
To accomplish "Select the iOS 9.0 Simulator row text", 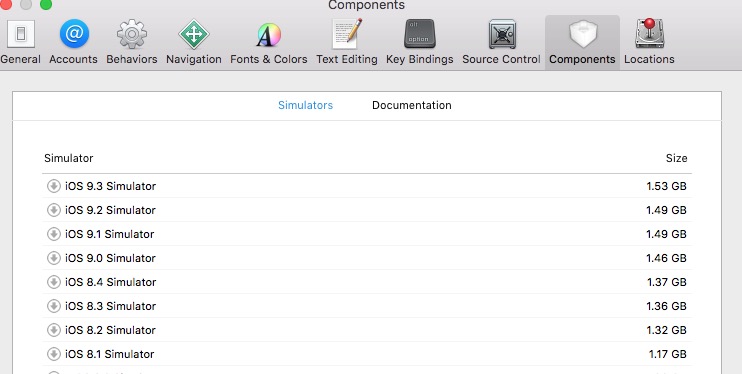I will point(110,258).
